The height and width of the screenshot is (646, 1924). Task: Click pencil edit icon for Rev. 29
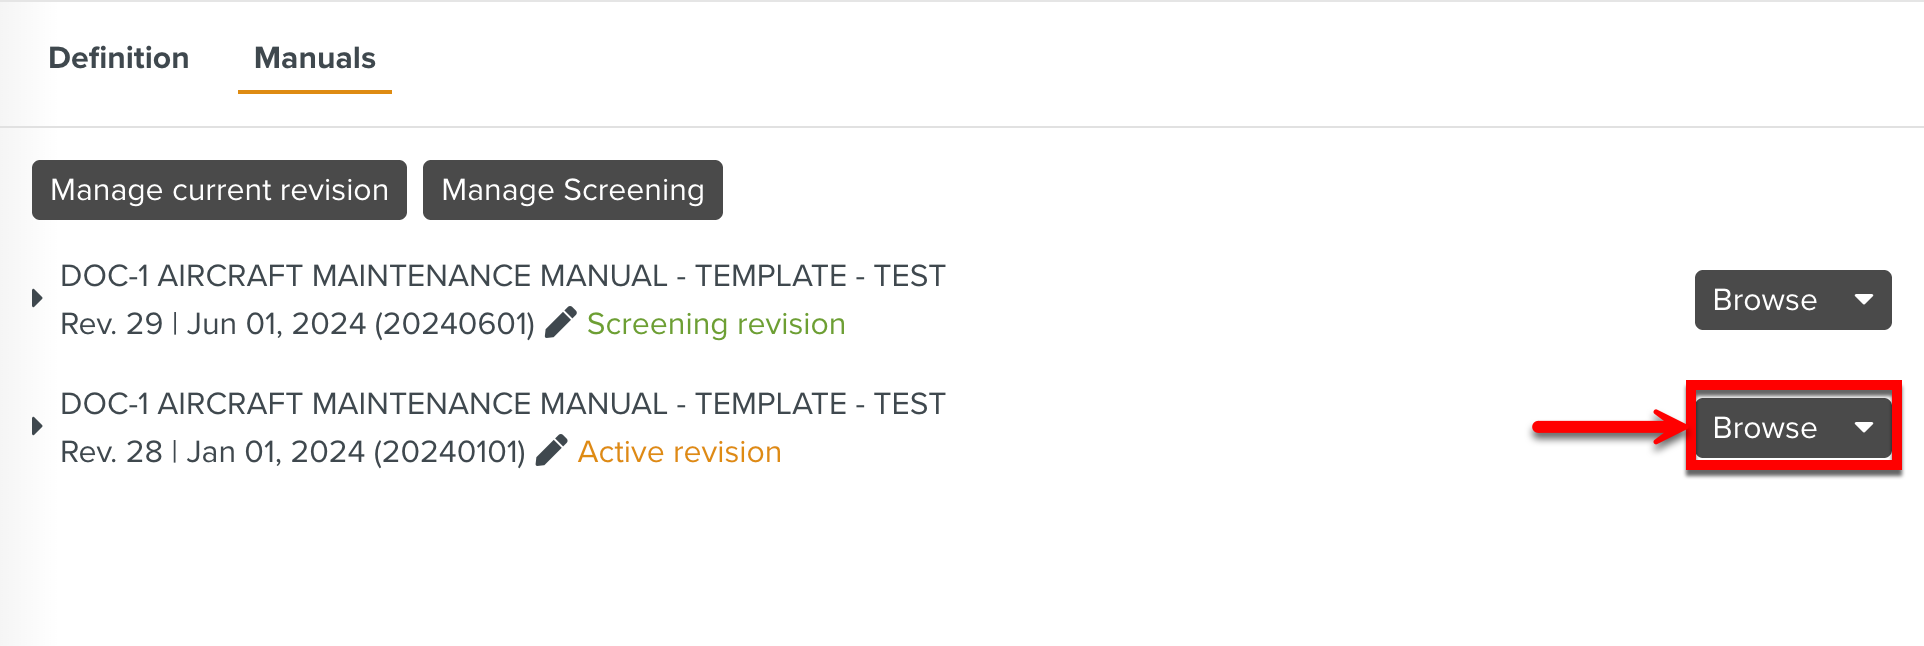point(561,322)
